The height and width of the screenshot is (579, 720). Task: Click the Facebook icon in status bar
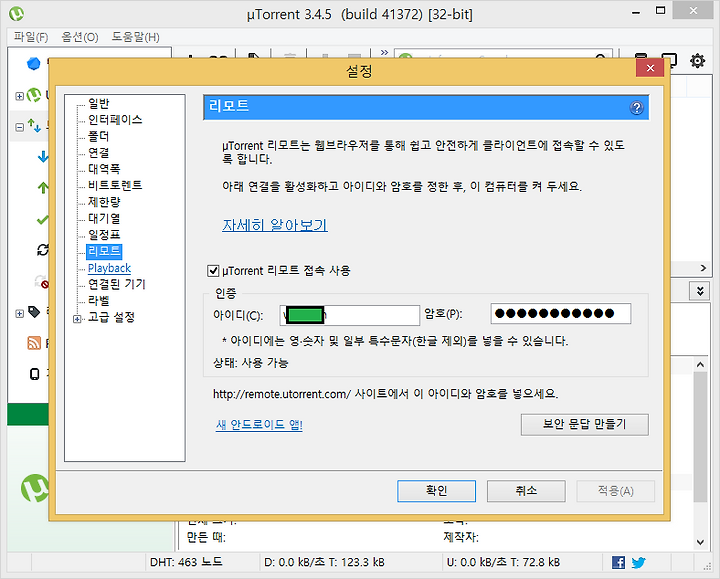click(618, 562)
